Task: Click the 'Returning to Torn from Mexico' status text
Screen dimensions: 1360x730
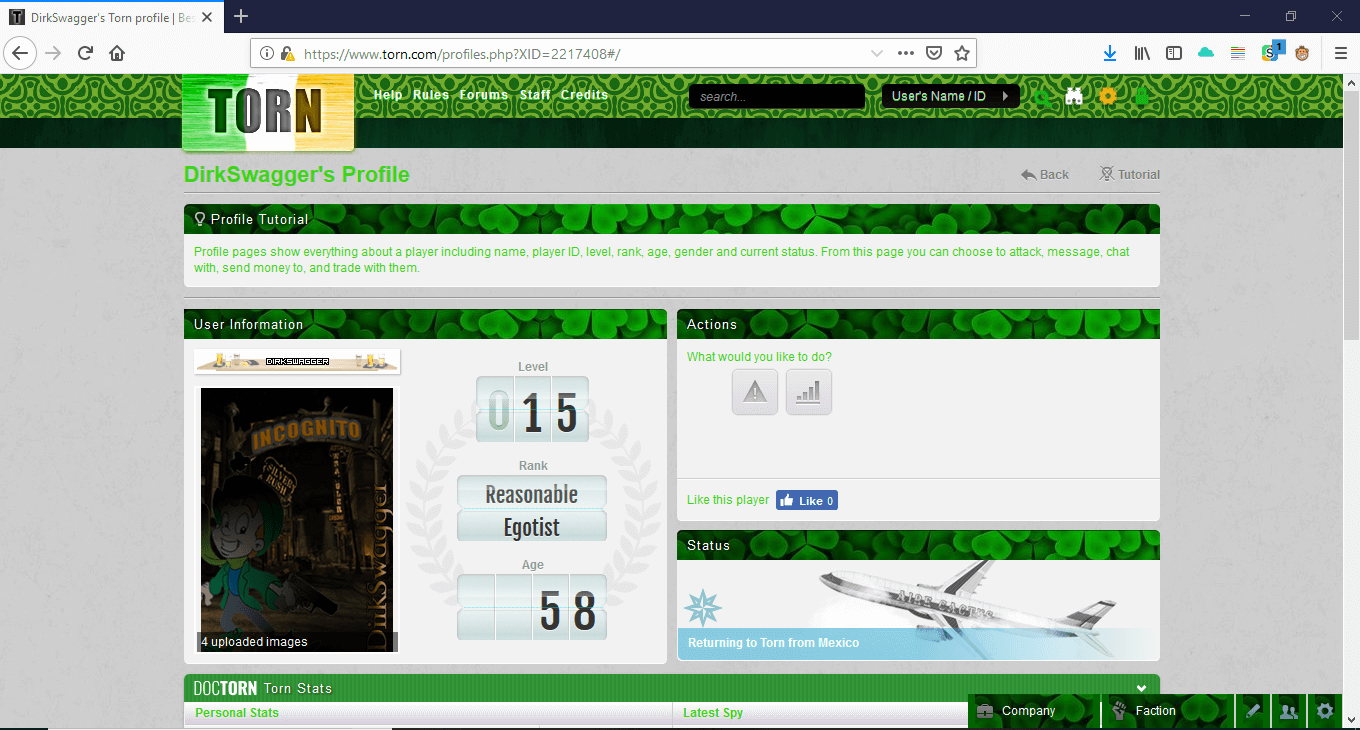Action: (774, 643)
